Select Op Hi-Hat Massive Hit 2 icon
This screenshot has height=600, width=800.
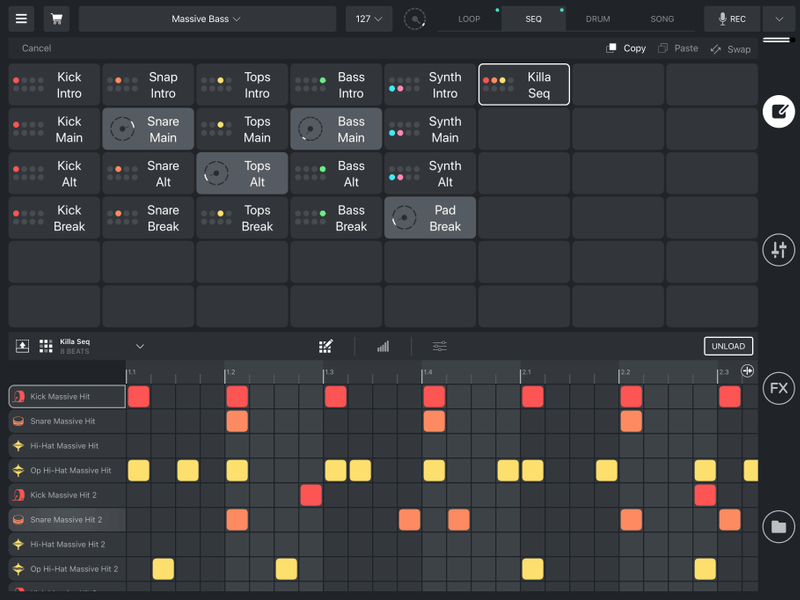click(18, 569)
